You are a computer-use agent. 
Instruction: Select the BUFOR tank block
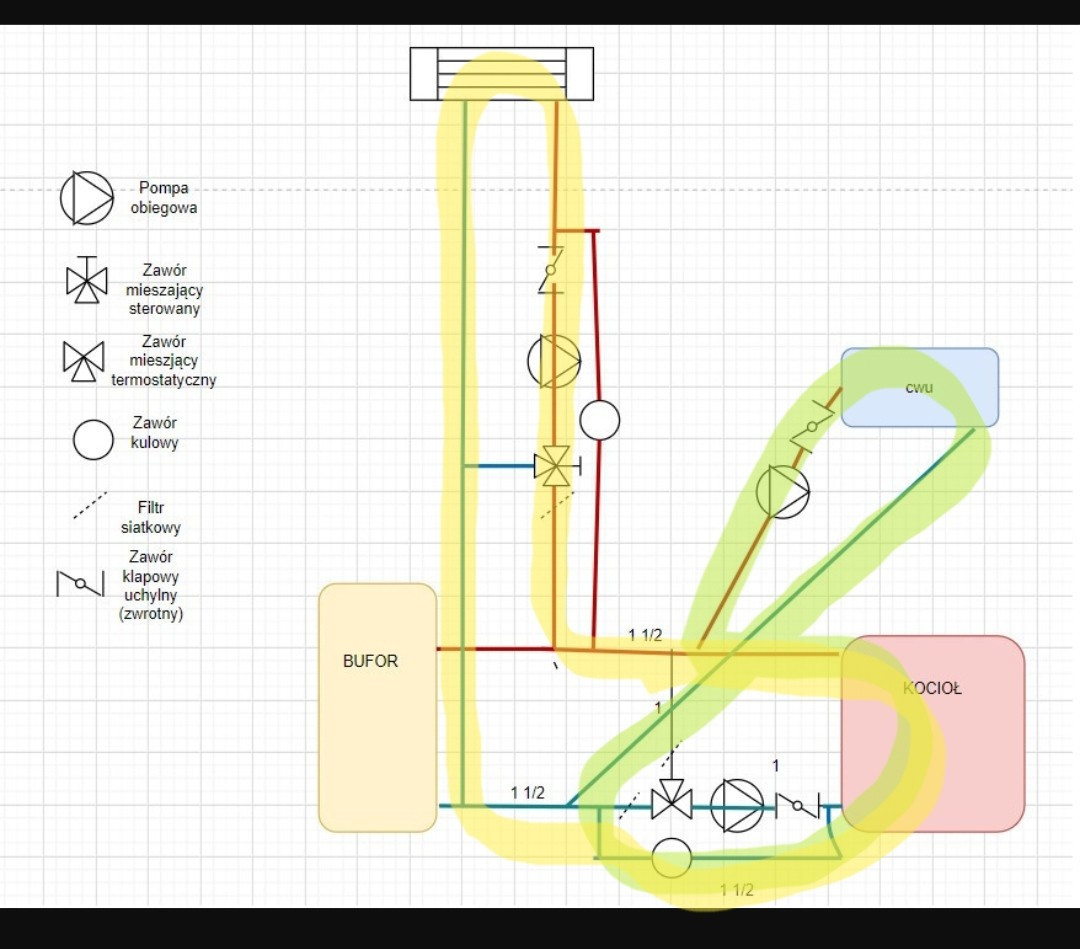point(377,707)
